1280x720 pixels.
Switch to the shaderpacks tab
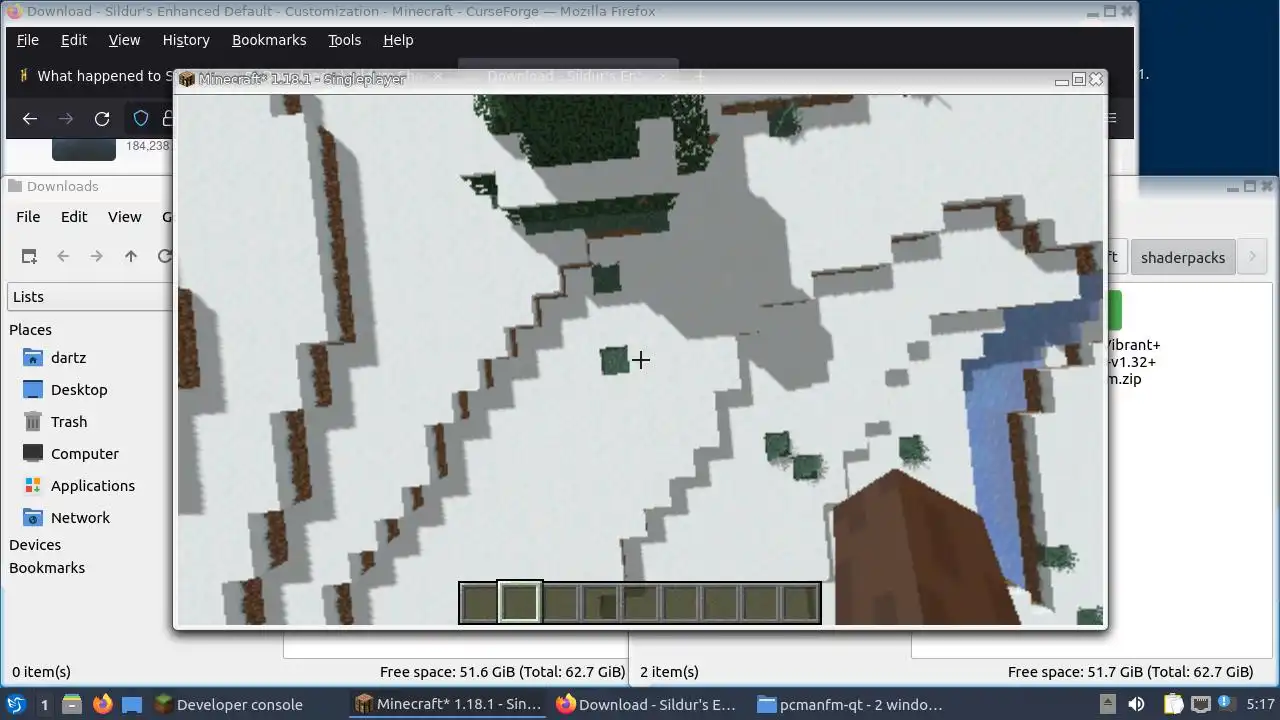[x=1183, y=257]
